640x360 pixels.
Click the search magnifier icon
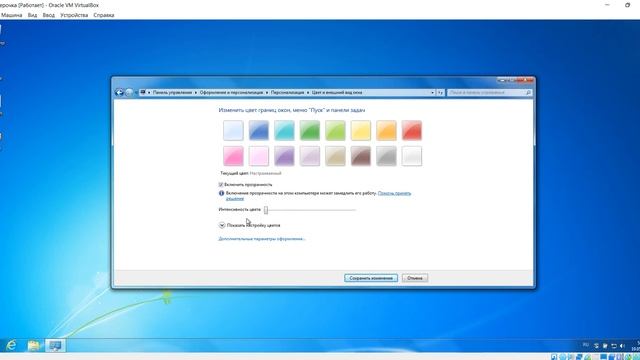528,93
